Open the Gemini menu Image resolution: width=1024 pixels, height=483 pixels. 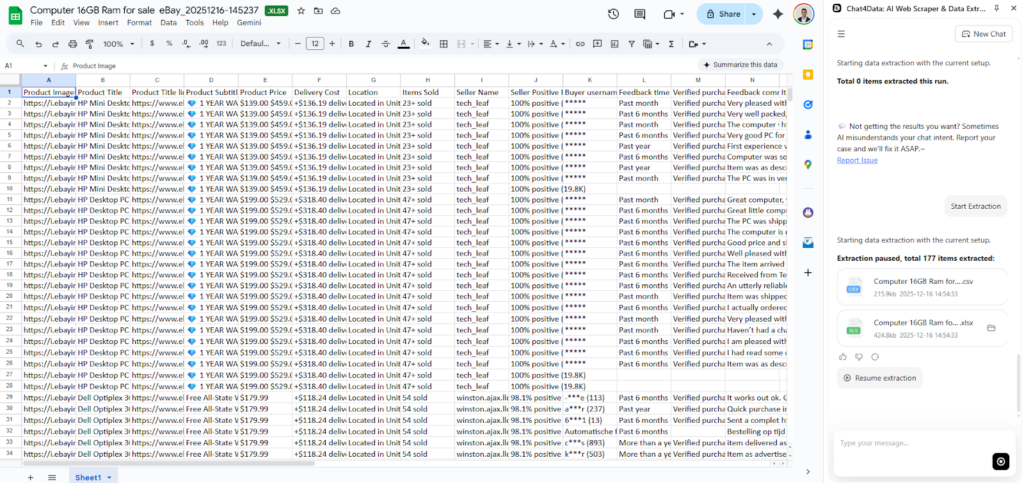tap(249, 23)
